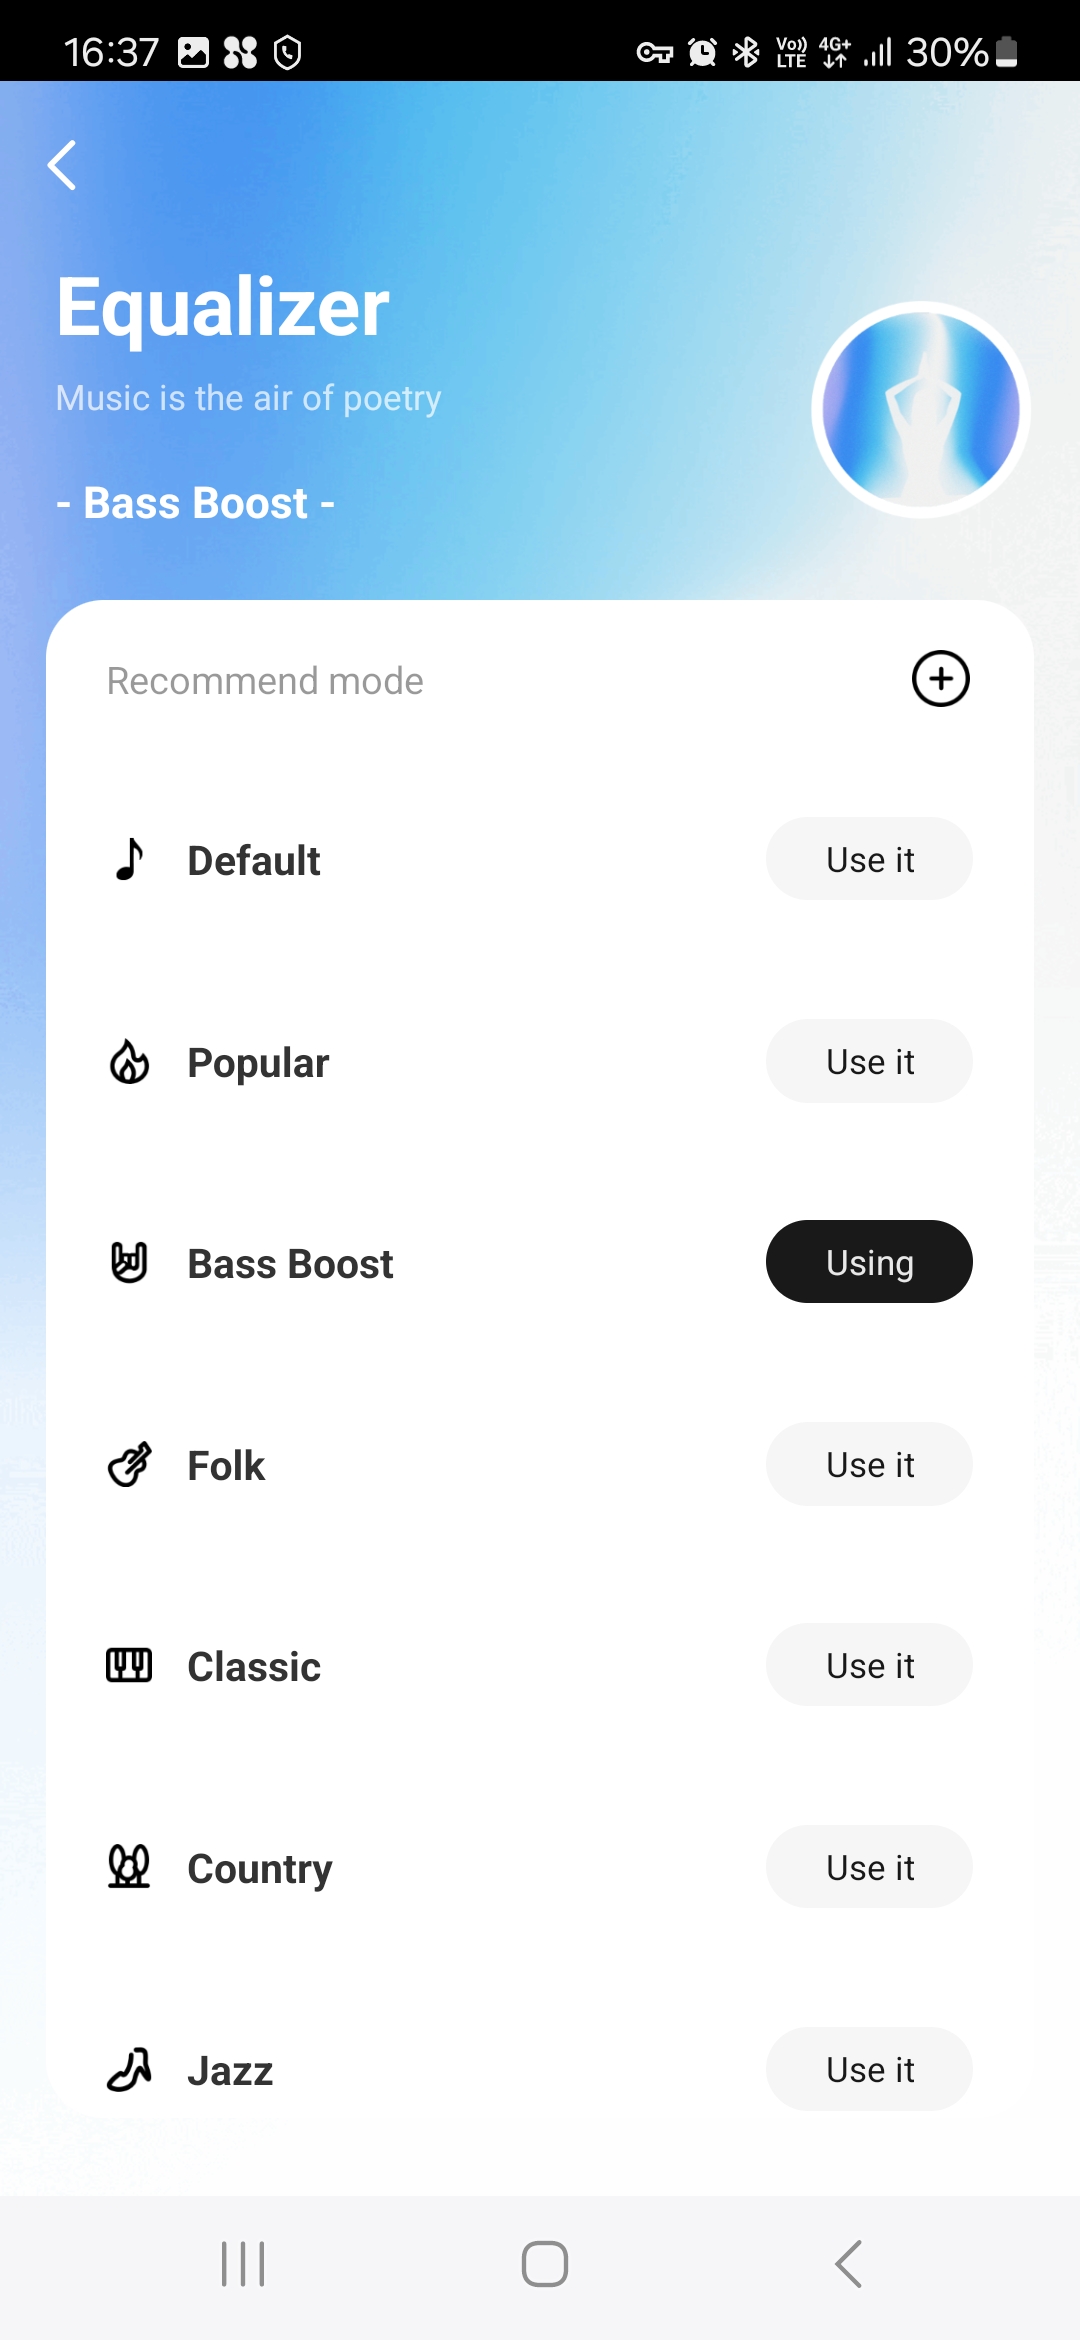Tap the music note icon beside Default
This screenshot has width=1080, height=2340.
pos(129,859)
